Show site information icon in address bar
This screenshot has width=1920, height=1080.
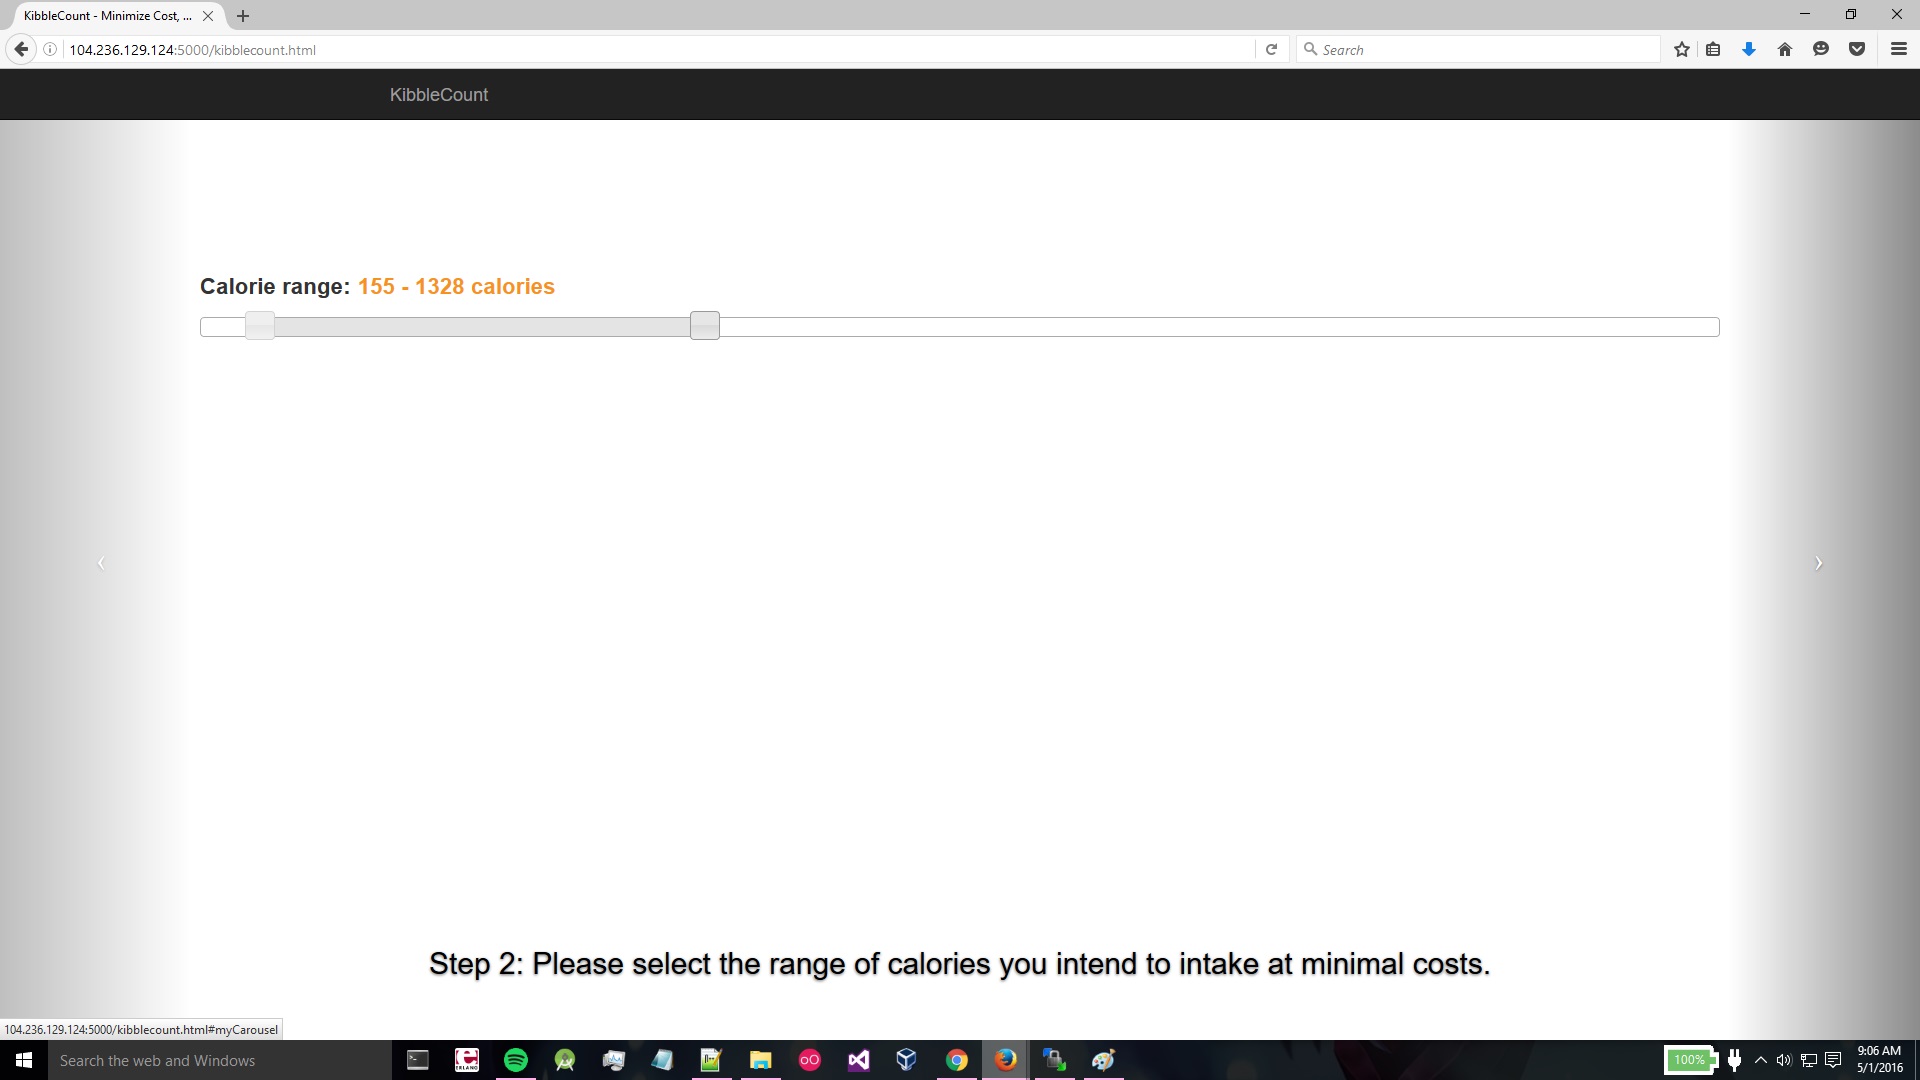[x=50, y=50]
